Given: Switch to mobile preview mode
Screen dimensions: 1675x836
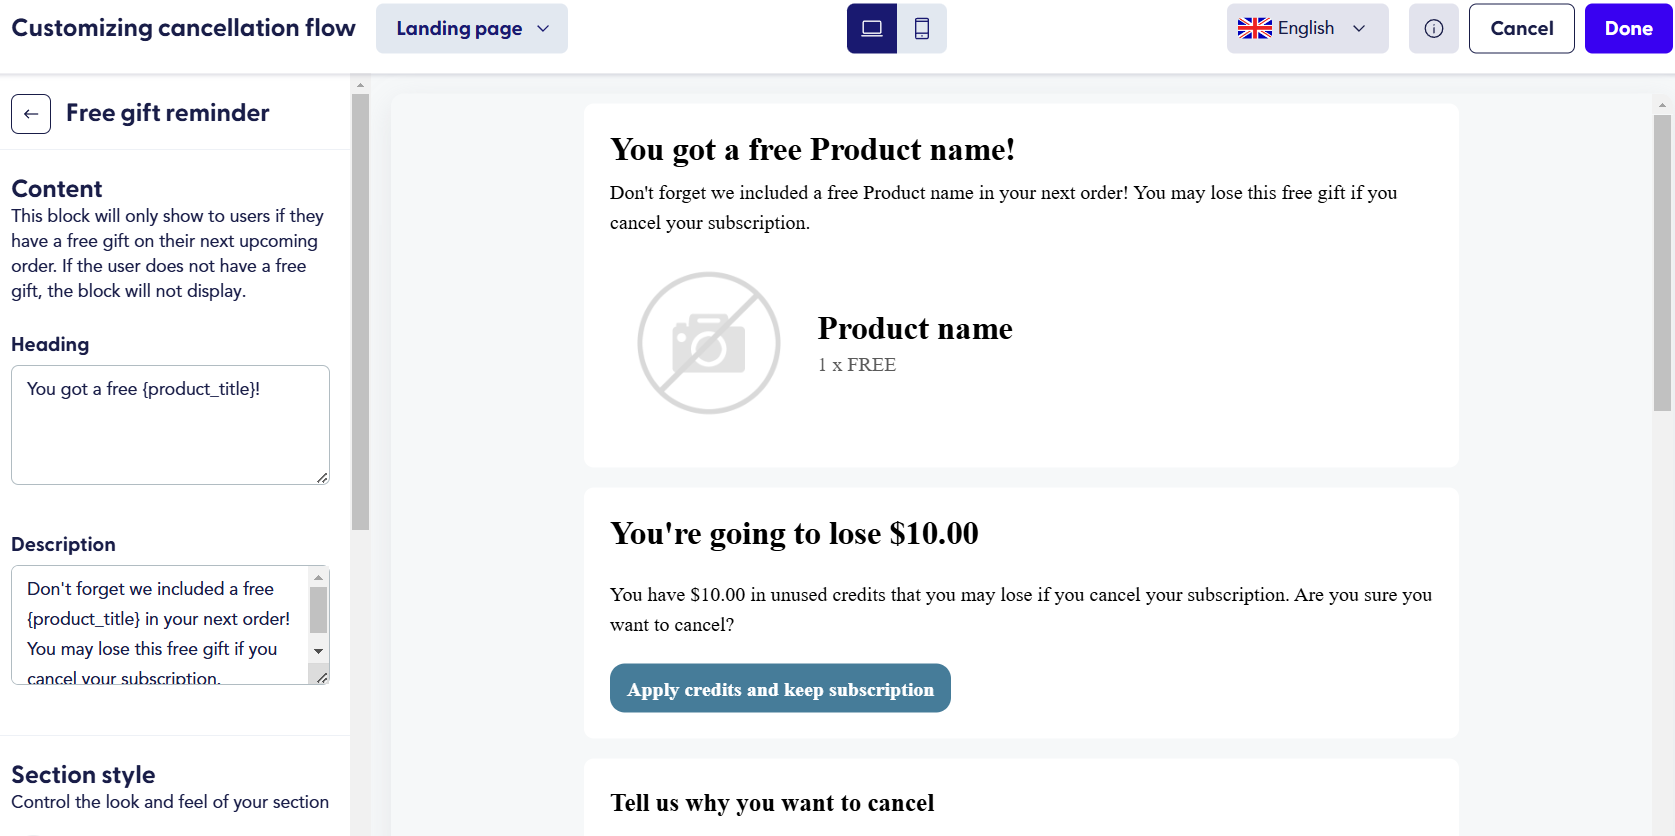Looking at the screenshot, I should (922, 29).
